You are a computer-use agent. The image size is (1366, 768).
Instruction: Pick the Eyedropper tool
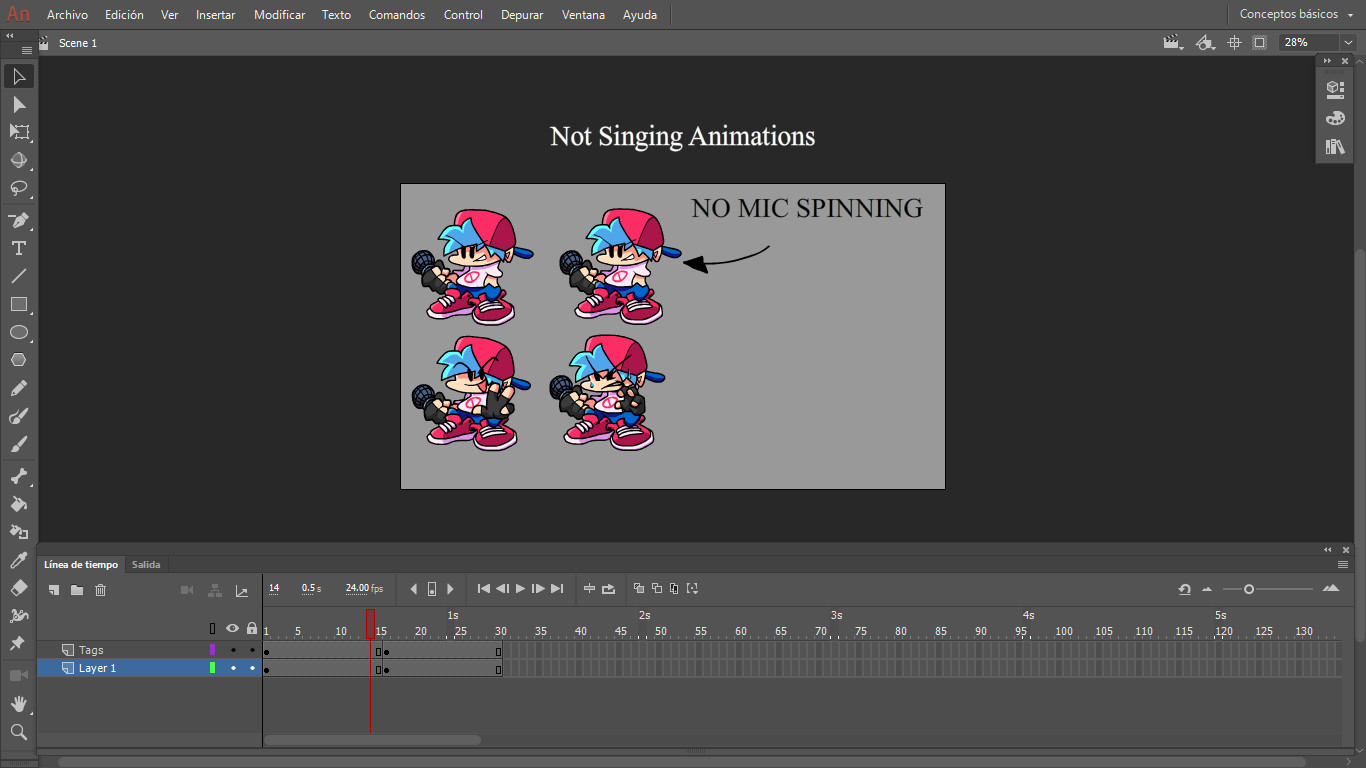coord(17,560)
